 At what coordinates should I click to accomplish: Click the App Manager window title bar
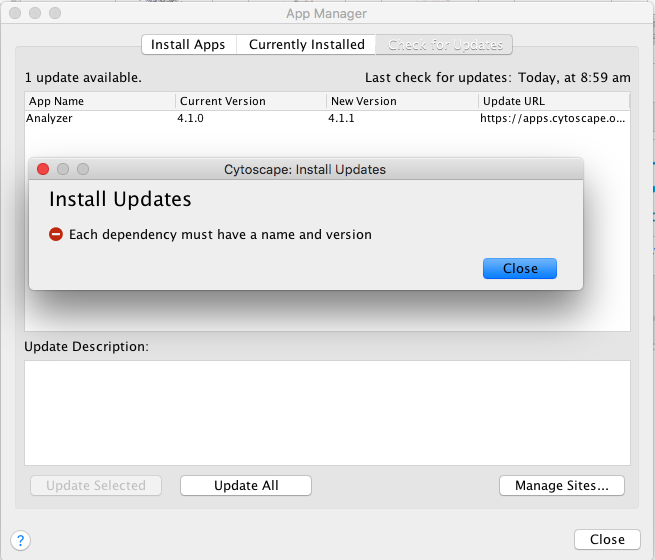327,13
